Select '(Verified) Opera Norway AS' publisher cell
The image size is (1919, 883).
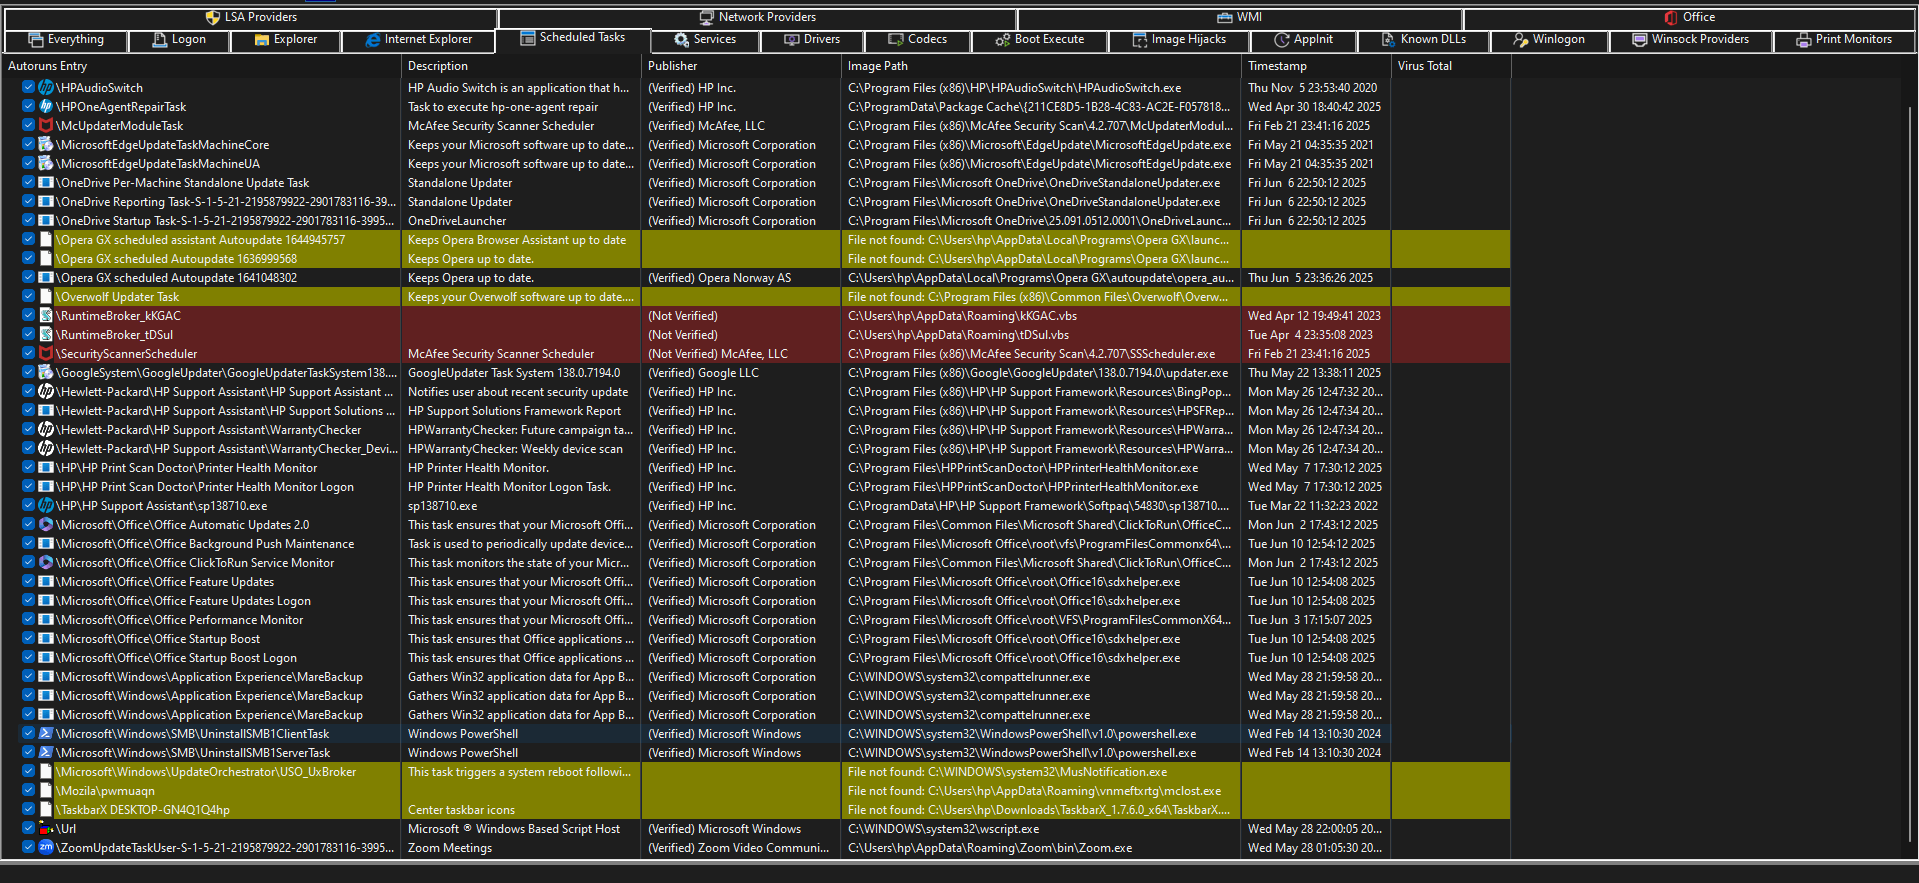tap(740, 278)
